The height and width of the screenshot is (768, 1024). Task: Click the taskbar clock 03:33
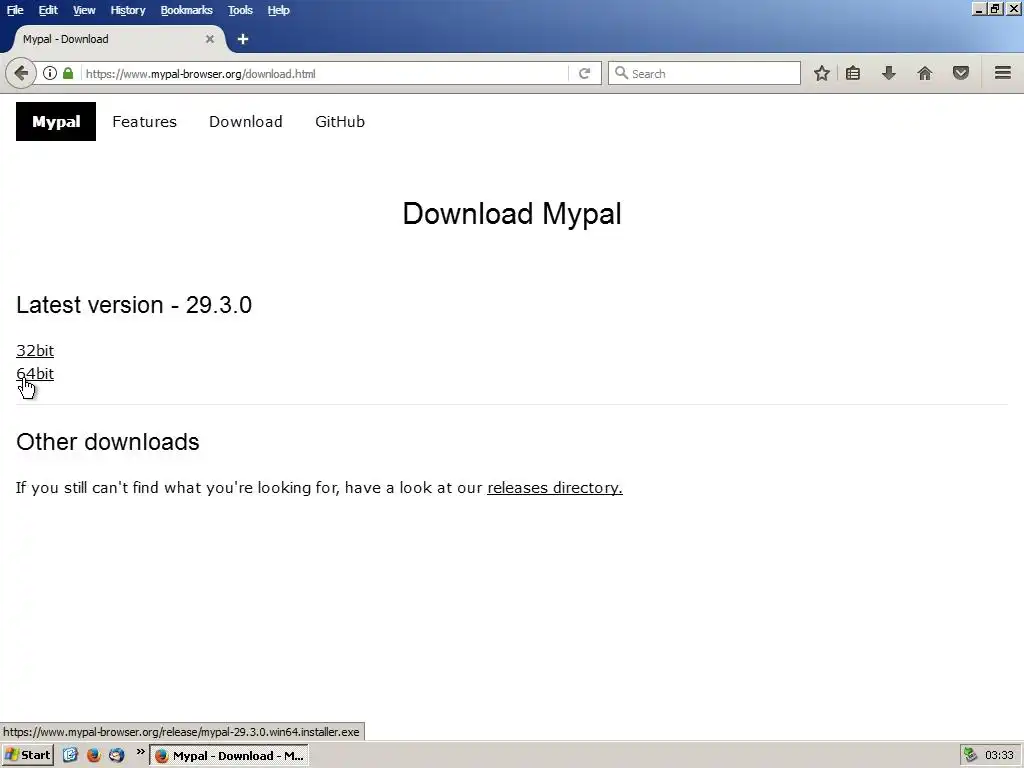pos(999,756)
